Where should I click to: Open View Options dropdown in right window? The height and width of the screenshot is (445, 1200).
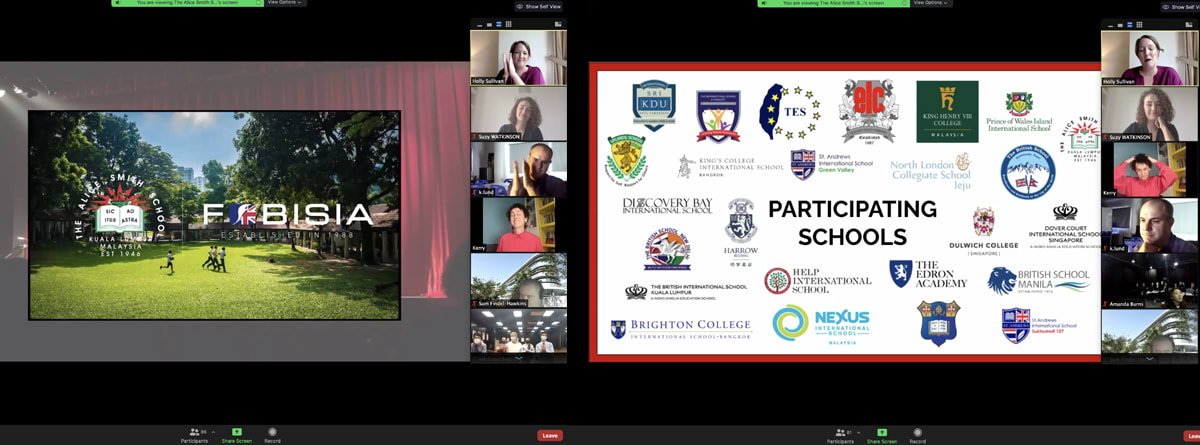pos(931,3)
